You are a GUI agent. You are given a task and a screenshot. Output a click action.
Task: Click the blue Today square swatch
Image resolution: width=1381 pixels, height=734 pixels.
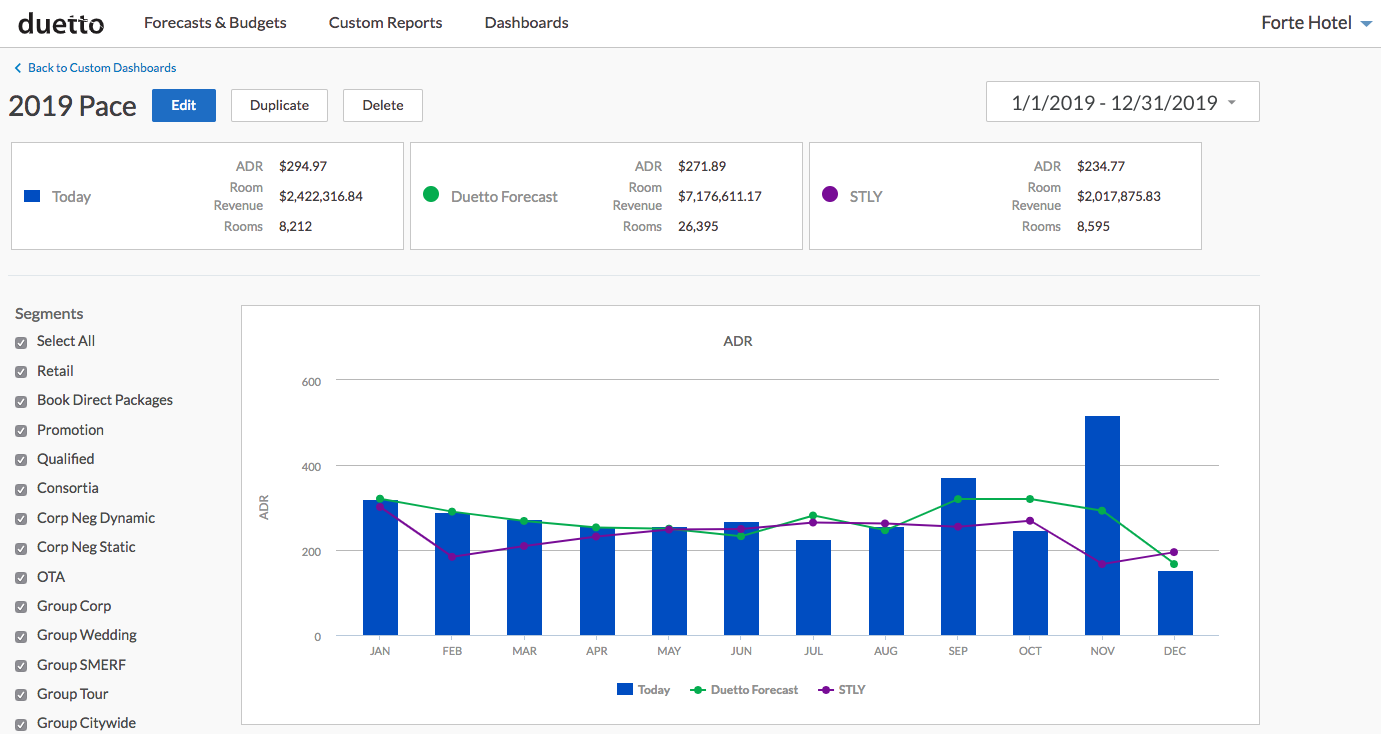coord(32,196)
